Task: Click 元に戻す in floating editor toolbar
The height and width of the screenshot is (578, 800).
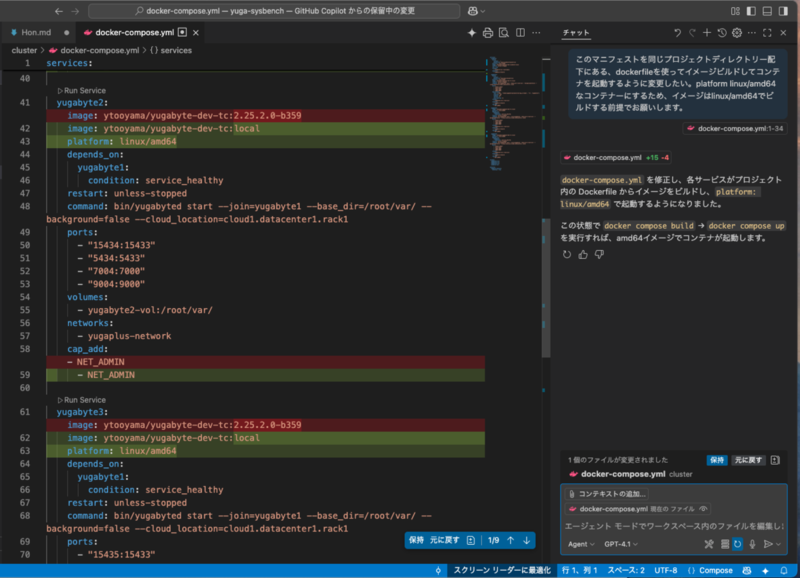Action: coord(444,540)
